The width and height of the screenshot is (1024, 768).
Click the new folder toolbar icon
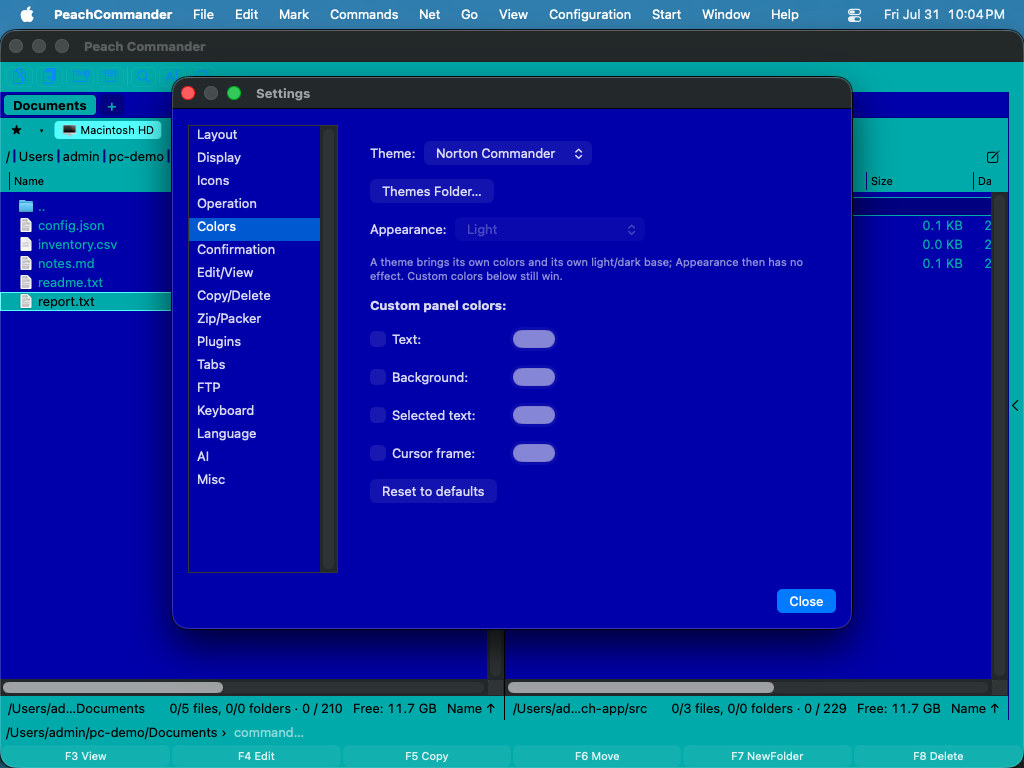click(81, 76)
